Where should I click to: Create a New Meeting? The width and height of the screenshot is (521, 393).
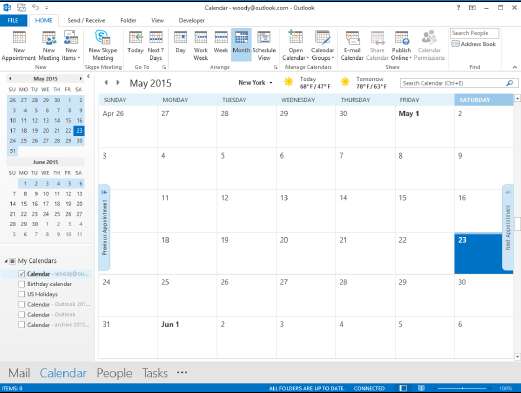coord(49,46)
